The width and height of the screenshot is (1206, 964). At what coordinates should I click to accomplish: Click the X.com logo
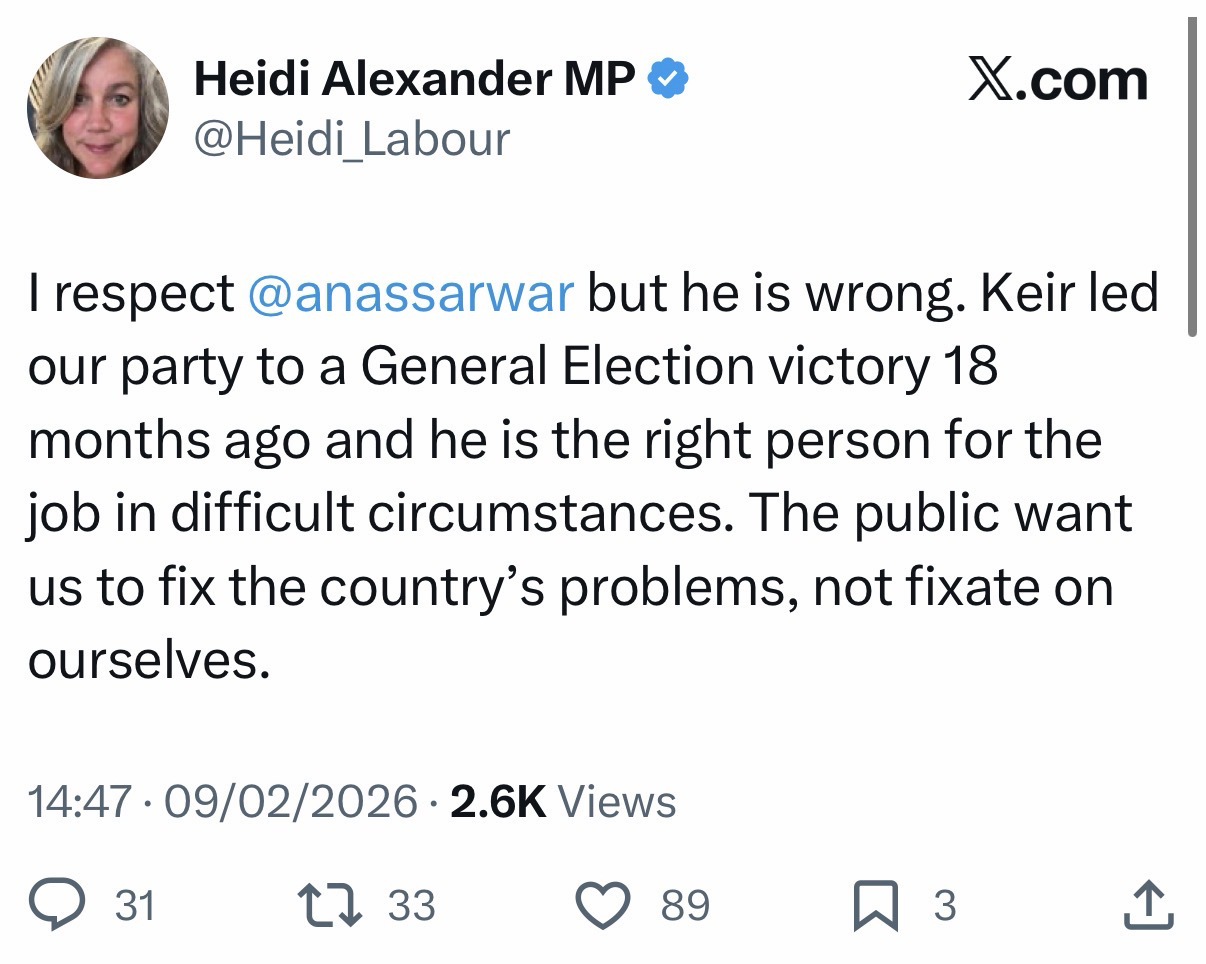1057,80
